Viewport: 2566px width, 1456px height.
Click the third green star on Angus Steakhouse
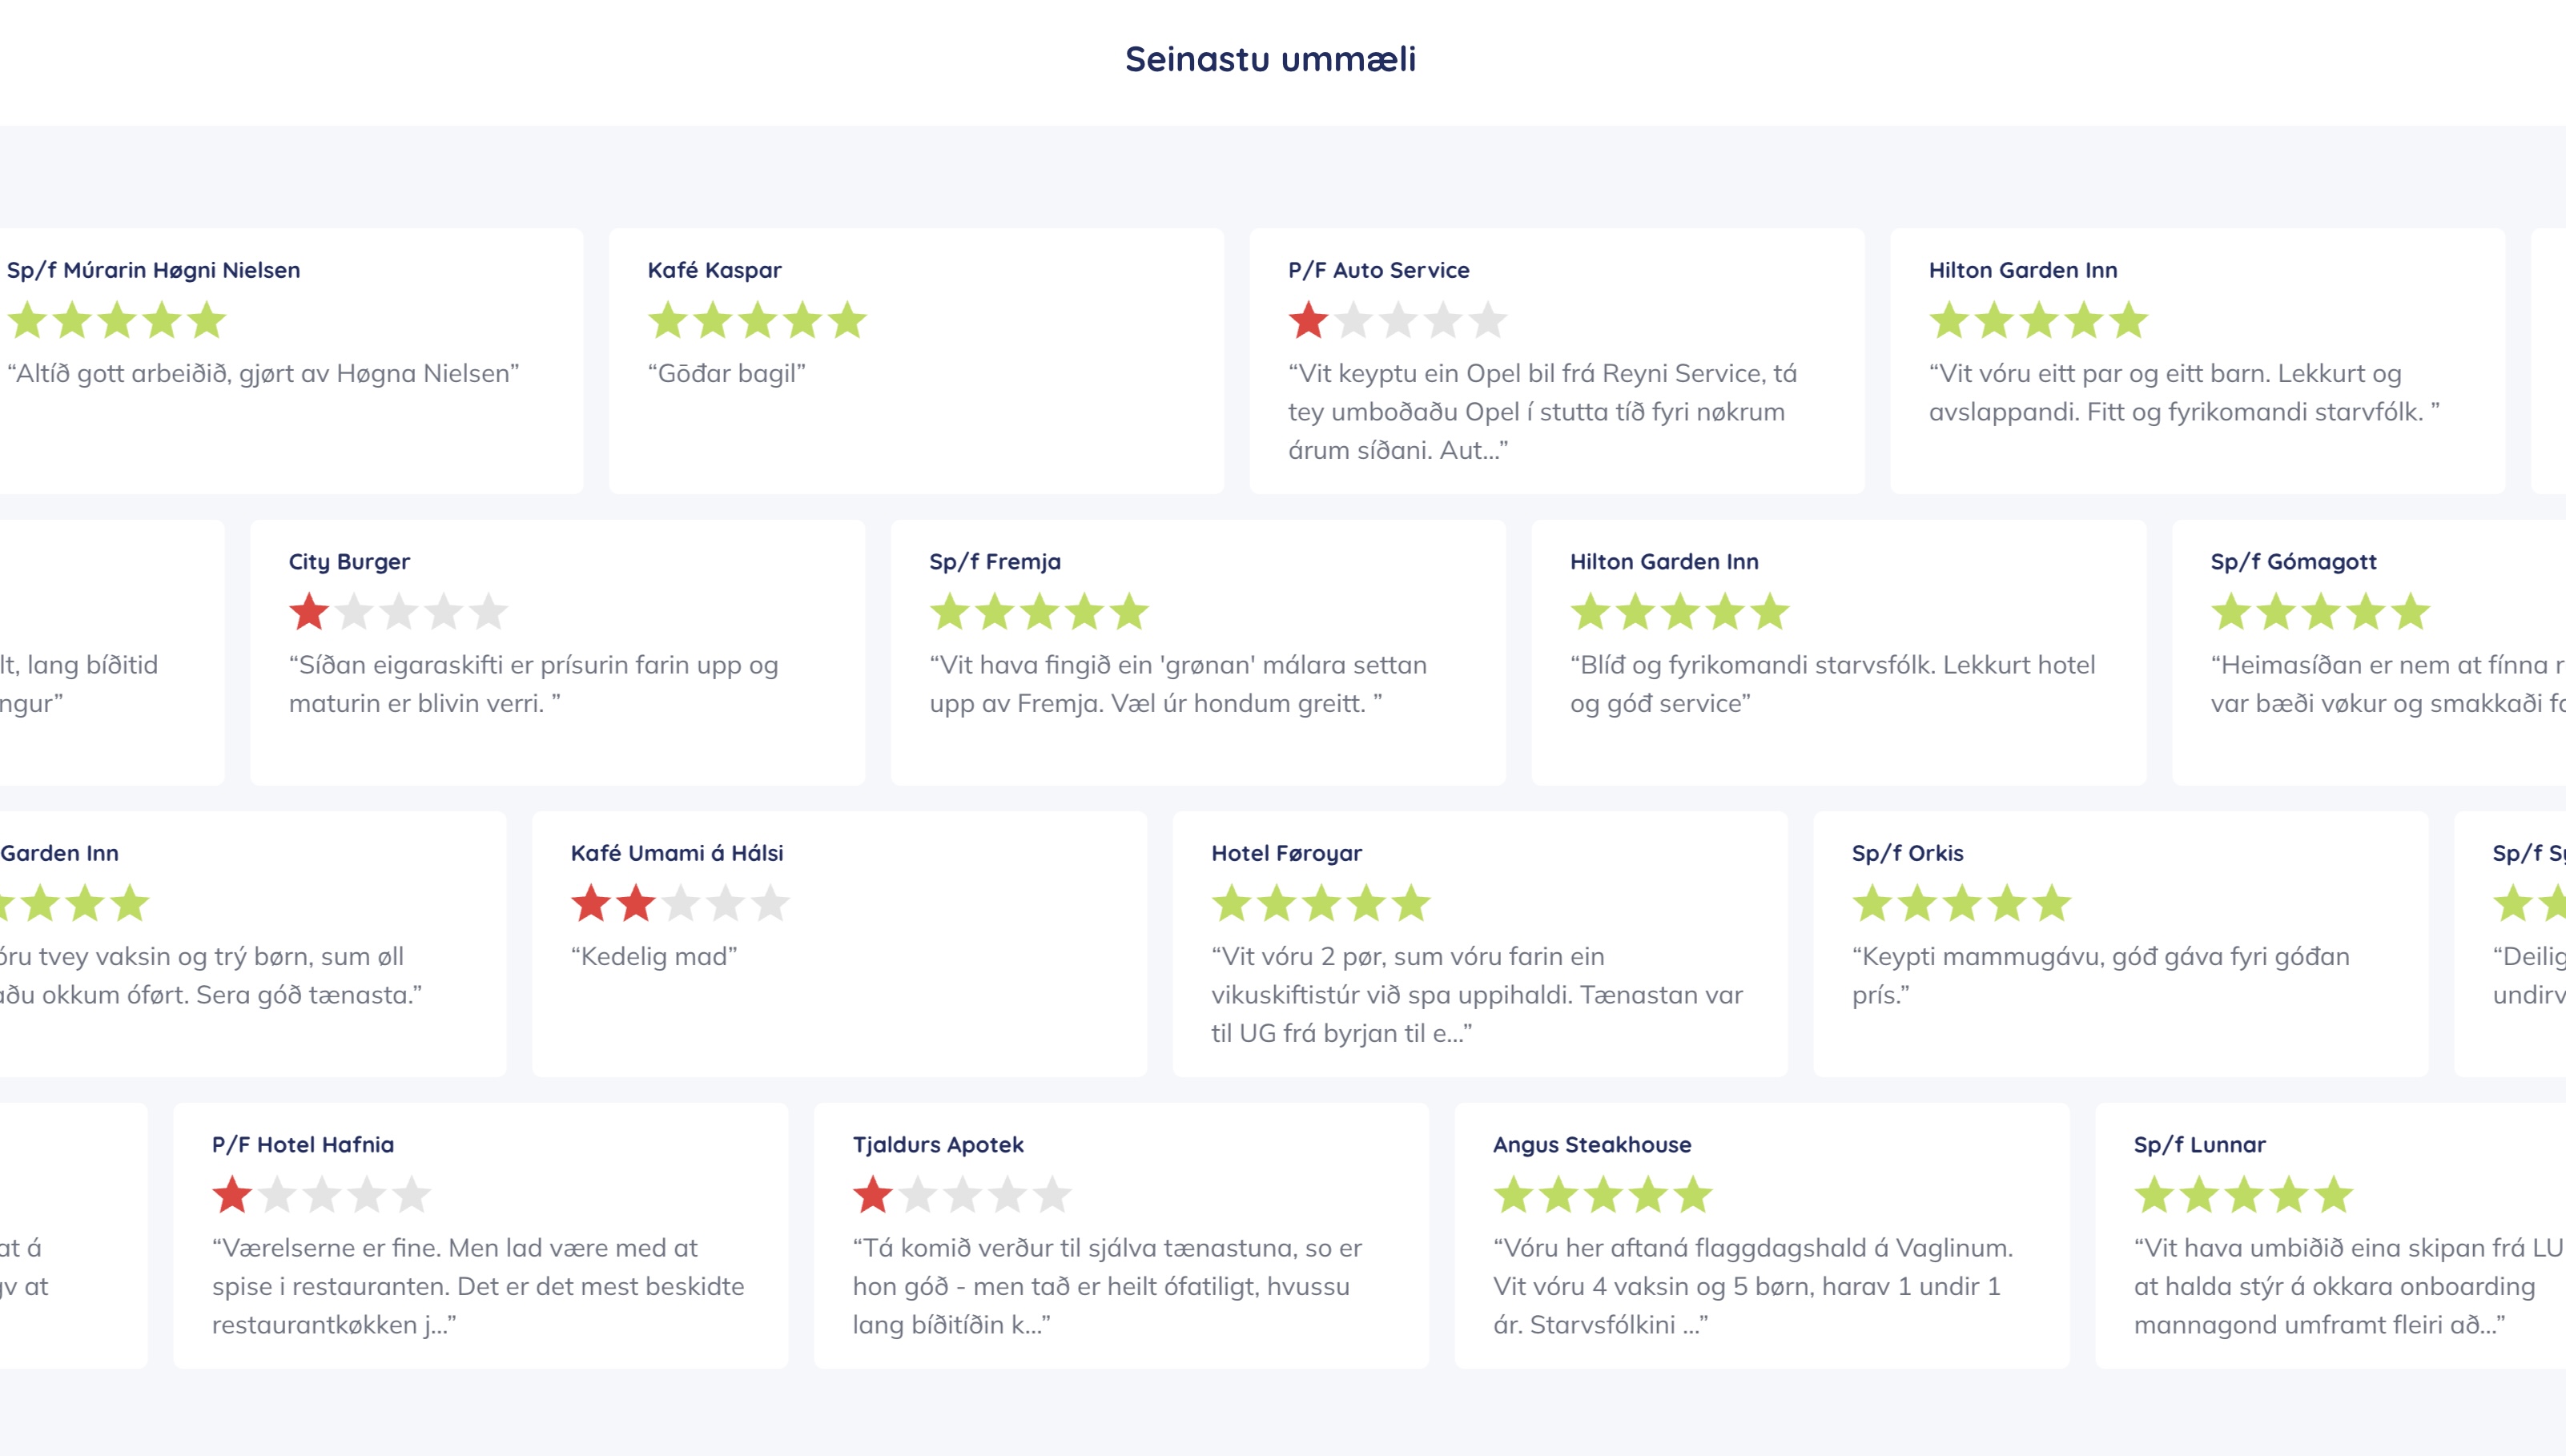point(1603,1195)
